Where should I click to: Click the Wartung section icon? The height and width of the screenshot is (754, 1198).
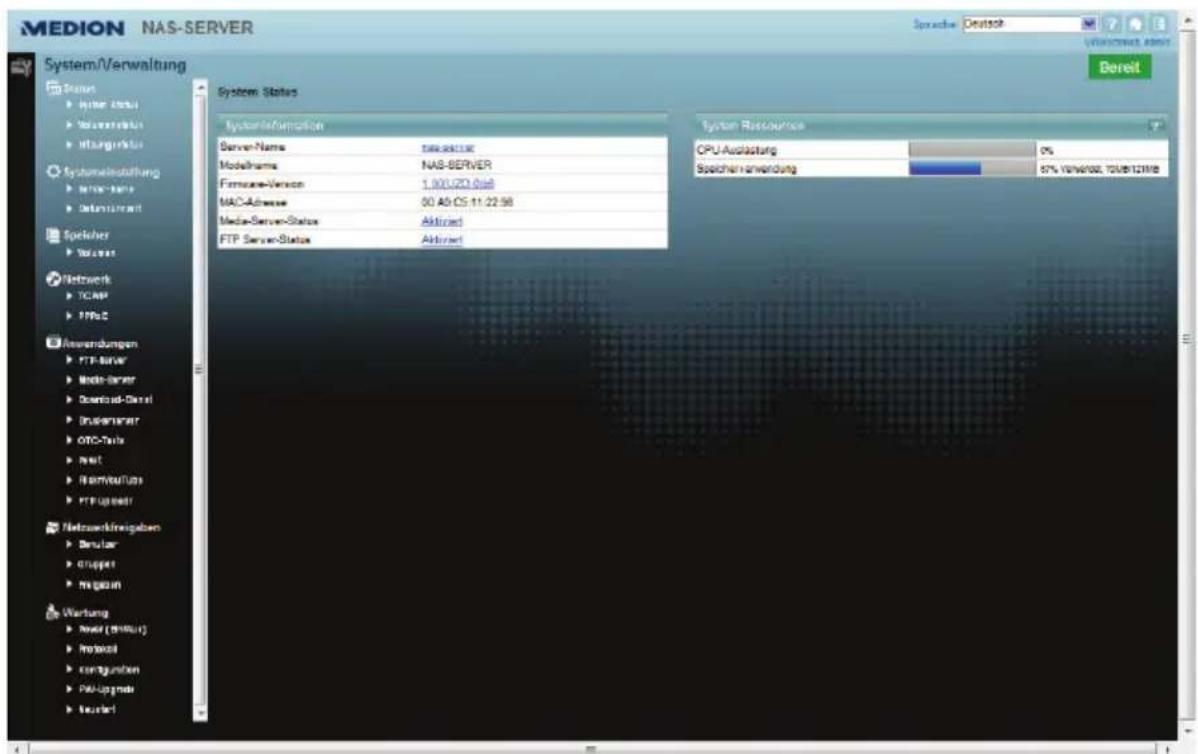tap(53, 612)
